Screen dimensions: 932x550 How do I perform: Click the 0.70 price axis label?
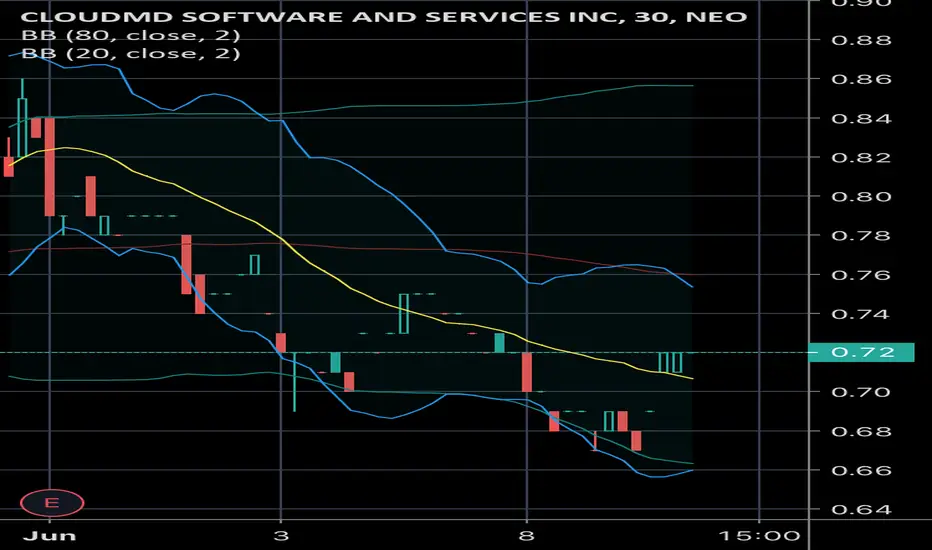(861, 392)
